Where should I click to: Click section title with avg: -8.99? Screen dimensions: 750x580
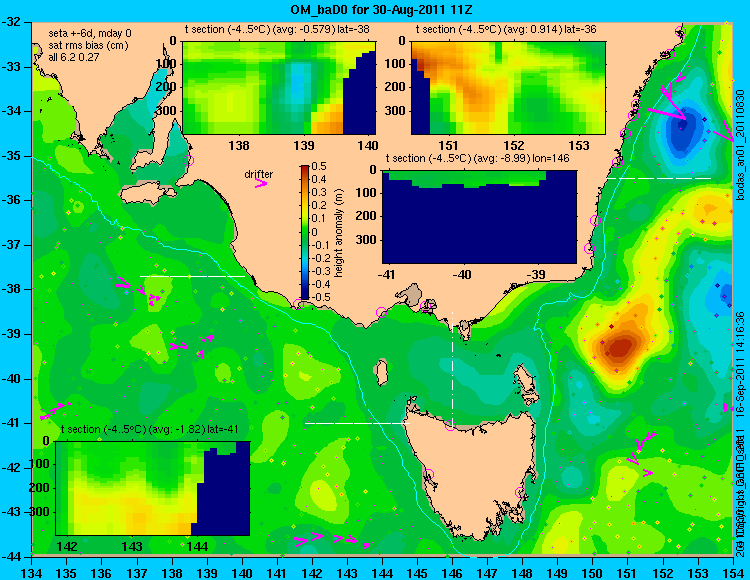coord(478,158)
